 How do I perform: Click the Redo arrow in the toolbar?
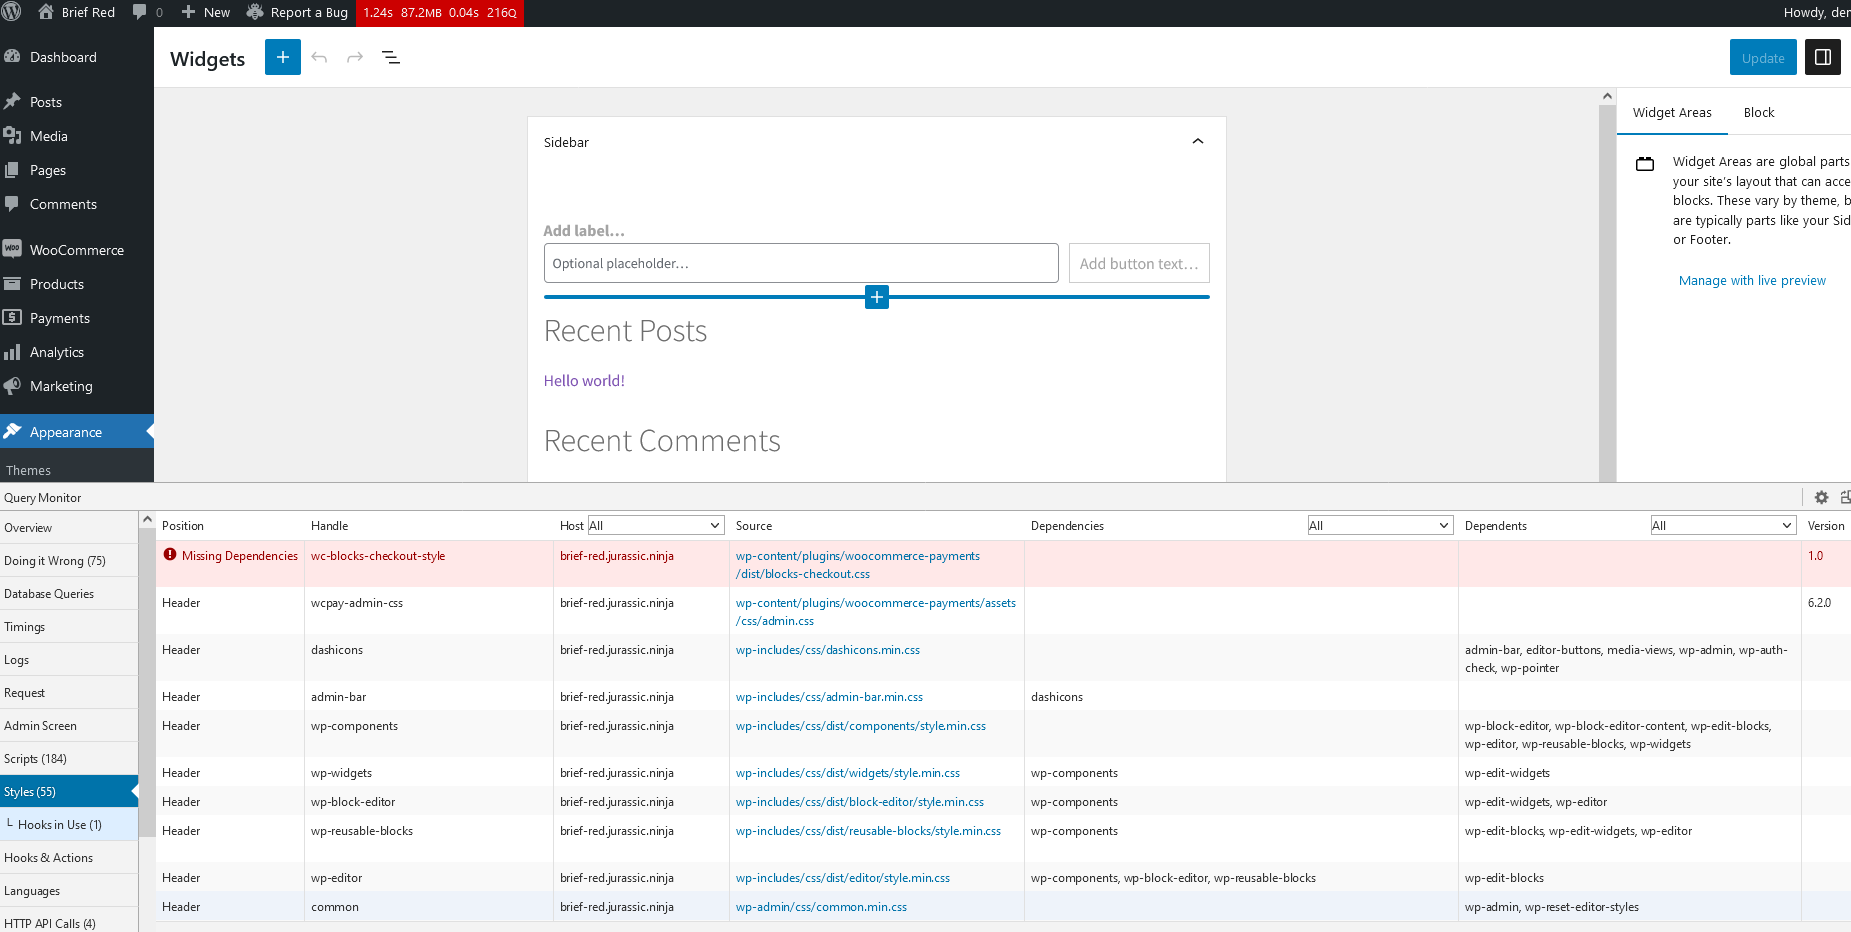[x=355, y=57]
